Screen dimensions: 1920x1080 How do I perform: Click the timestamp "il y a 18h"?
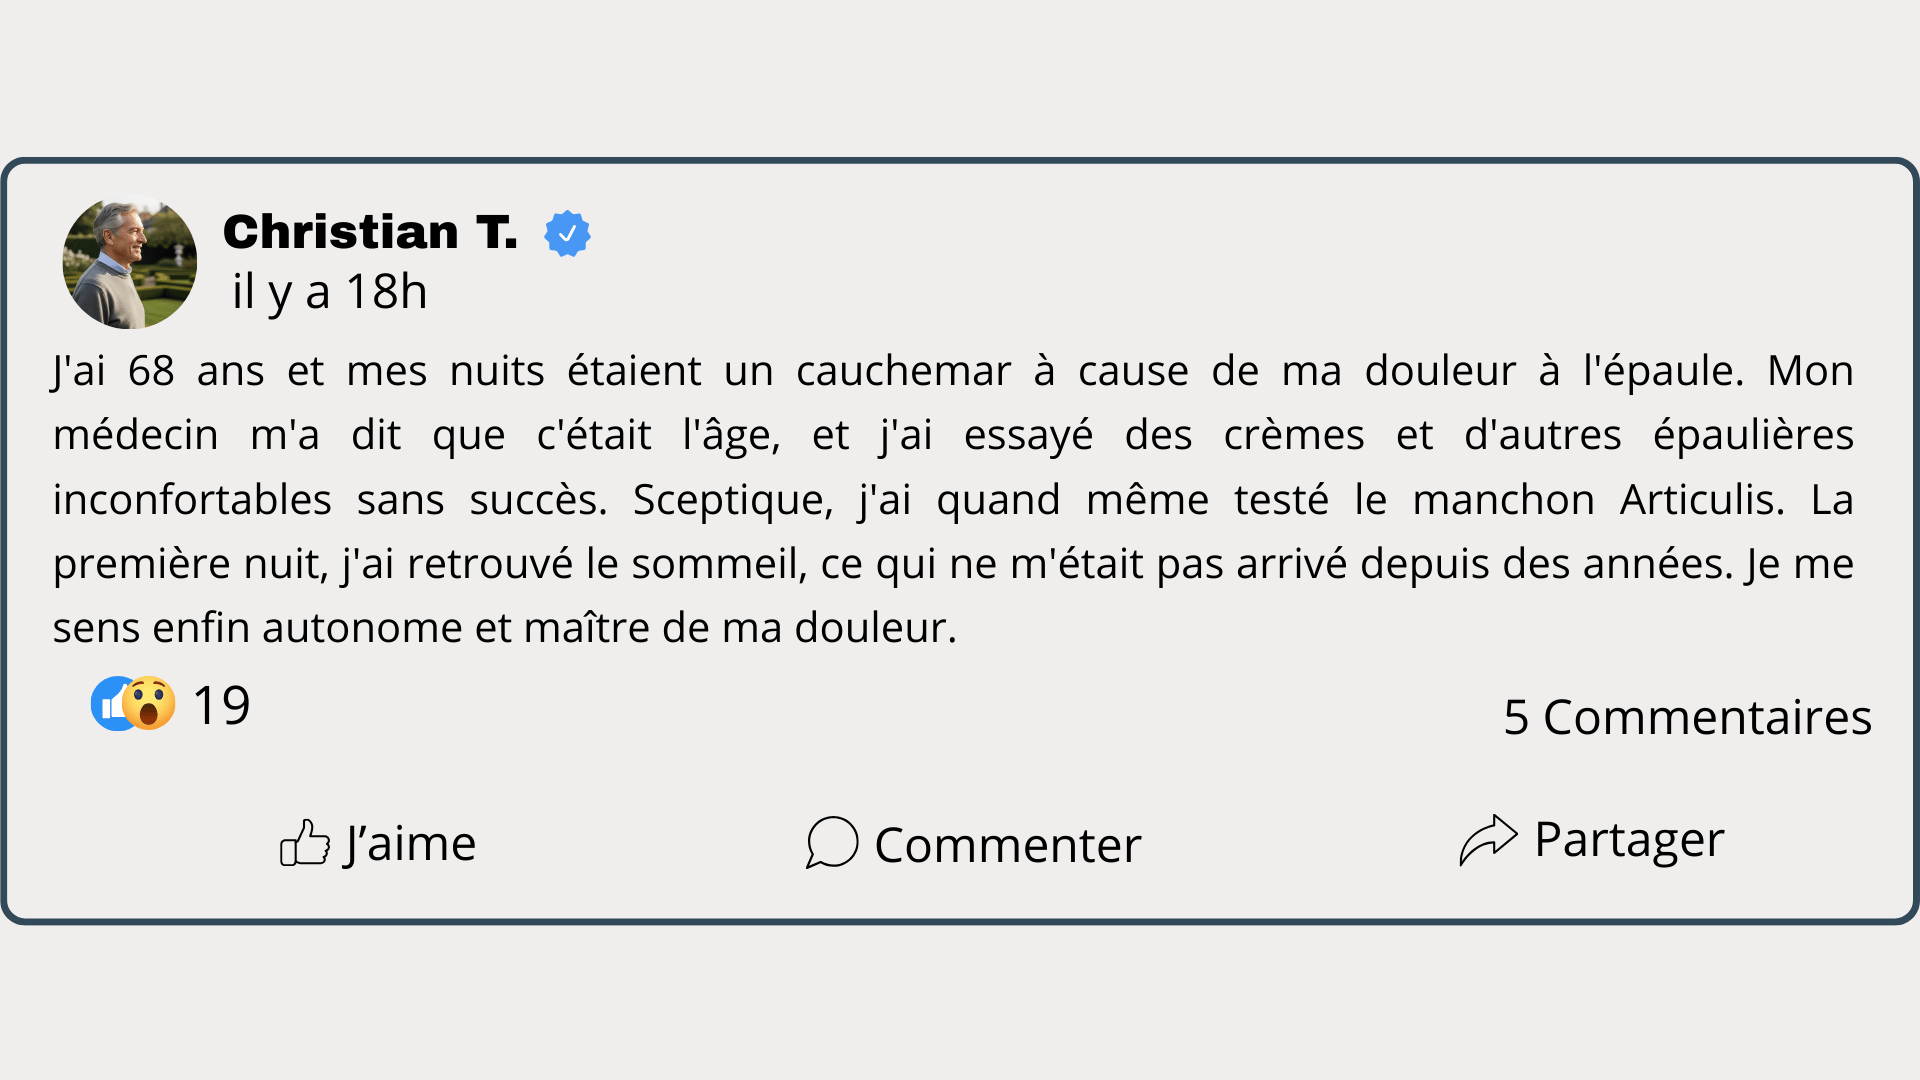point(329,292)
